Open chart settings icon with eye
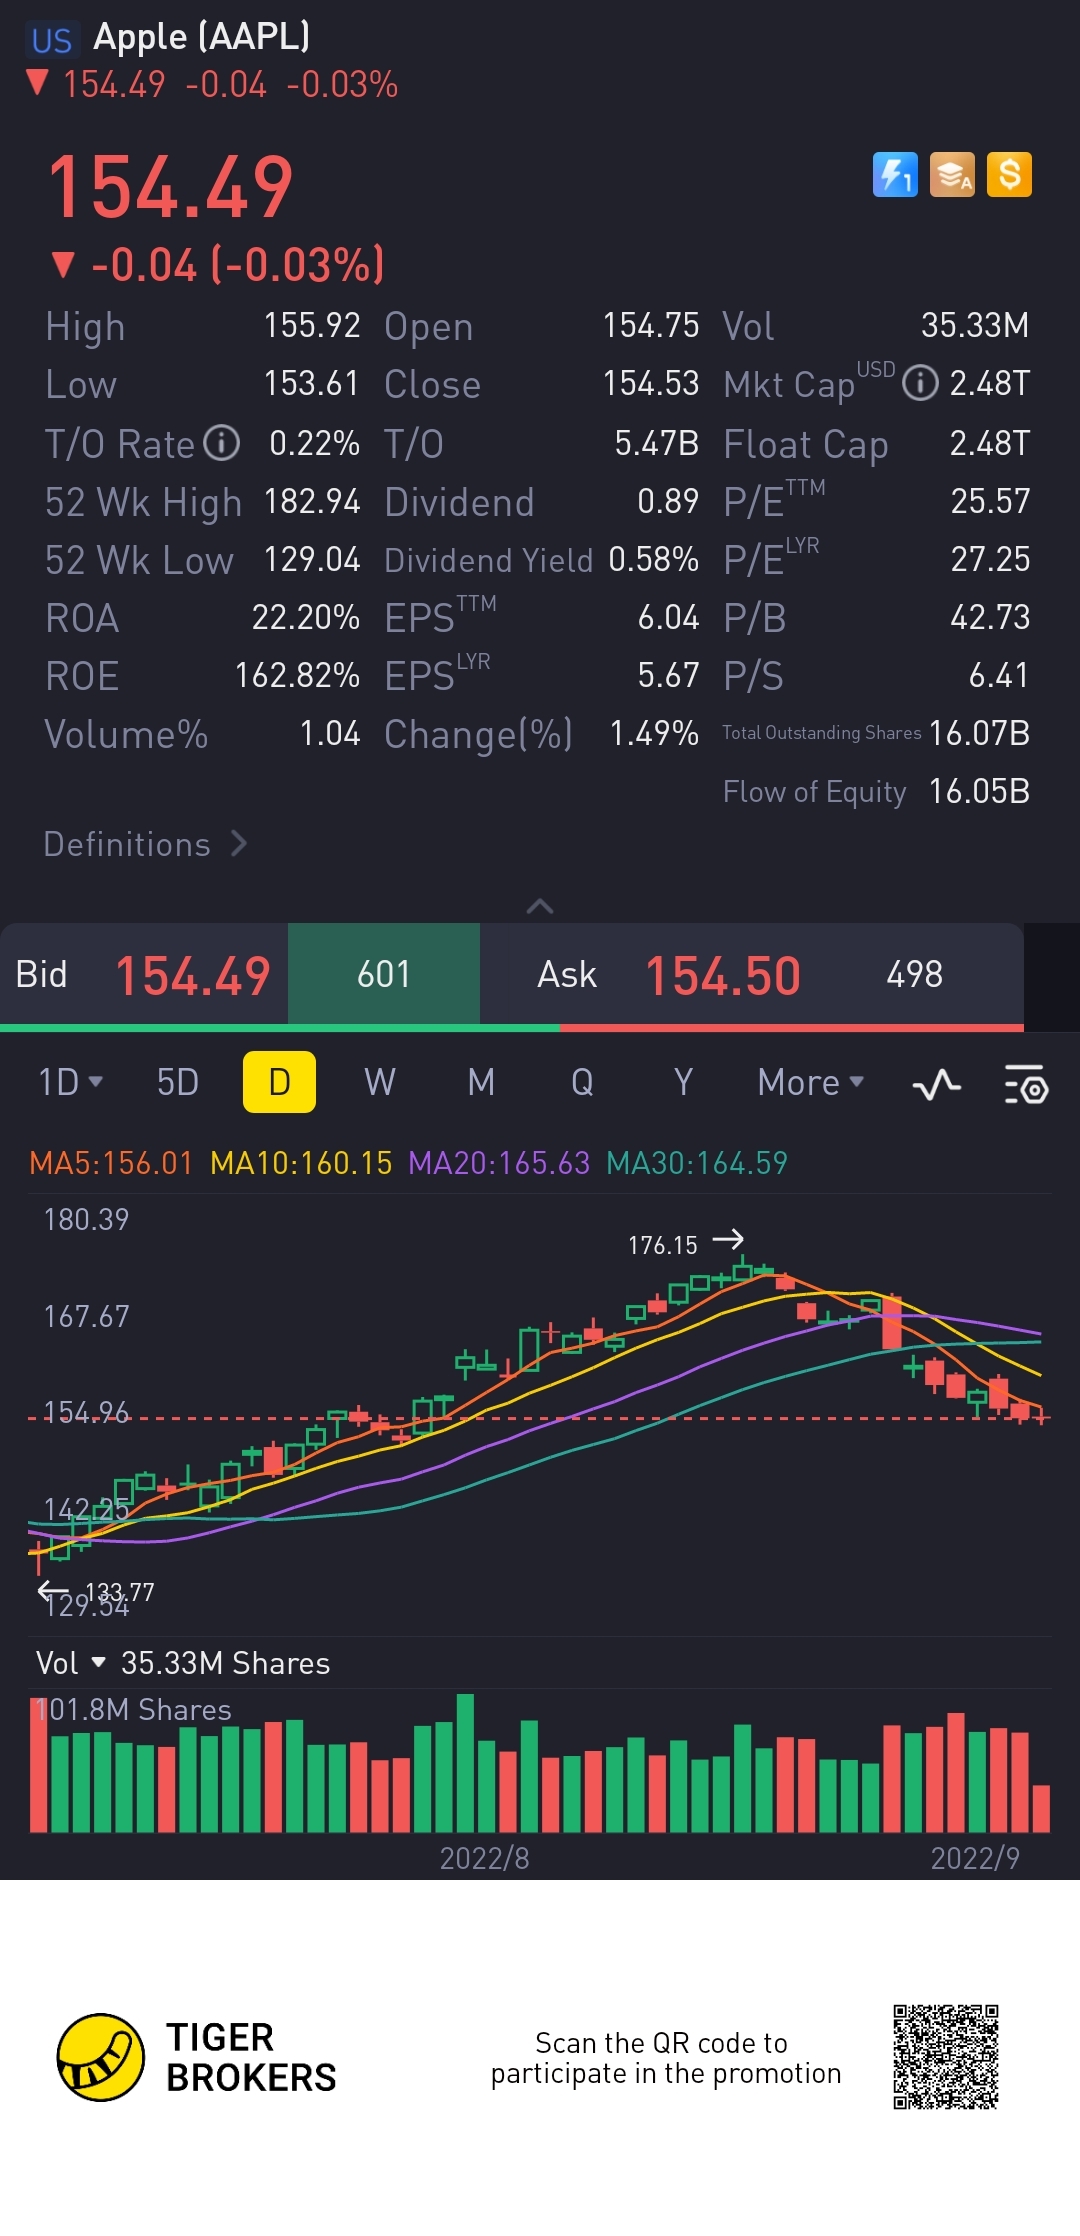Image resolution: width=1080 pixels, height=2236 pixels. tap(1026, 1084)
